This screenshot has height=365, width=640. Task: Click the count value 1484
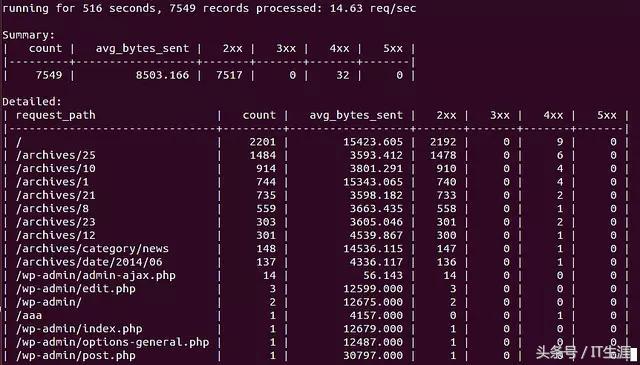coord(262,155)
